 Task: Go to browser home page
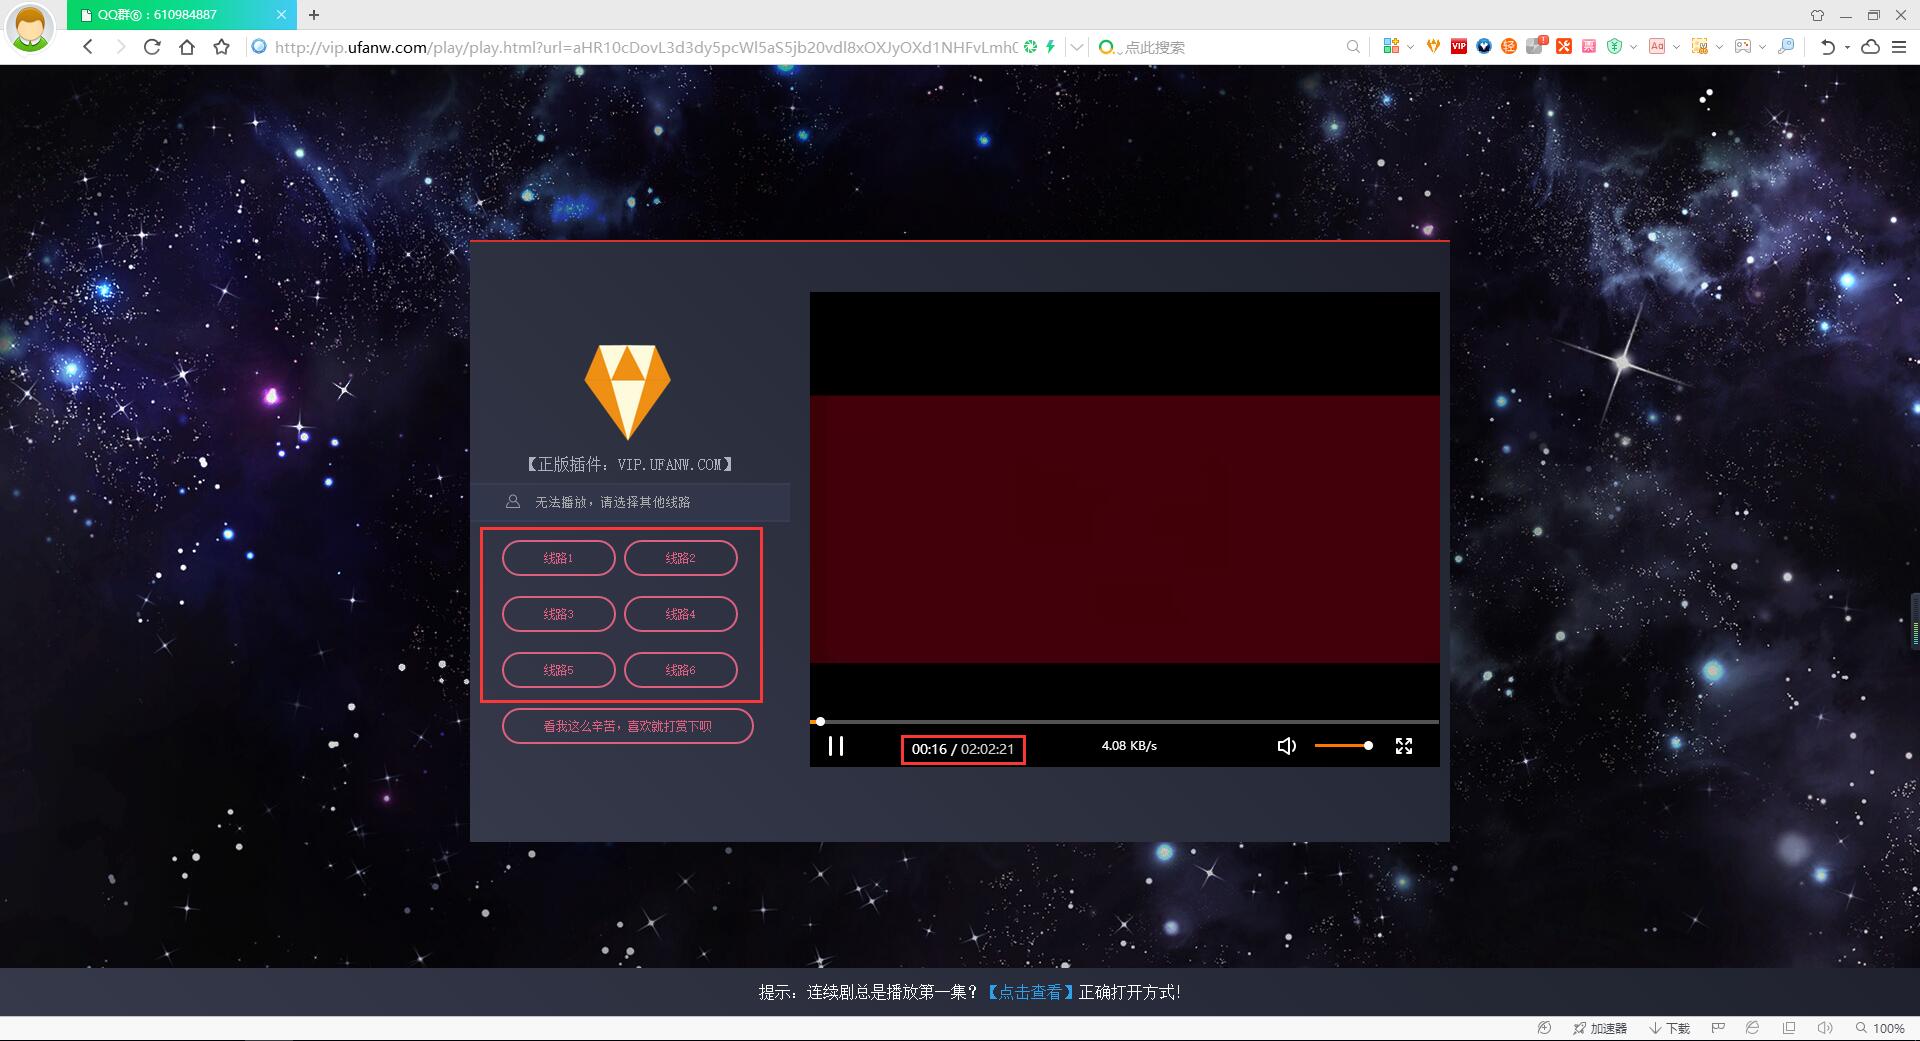point(187,47)
